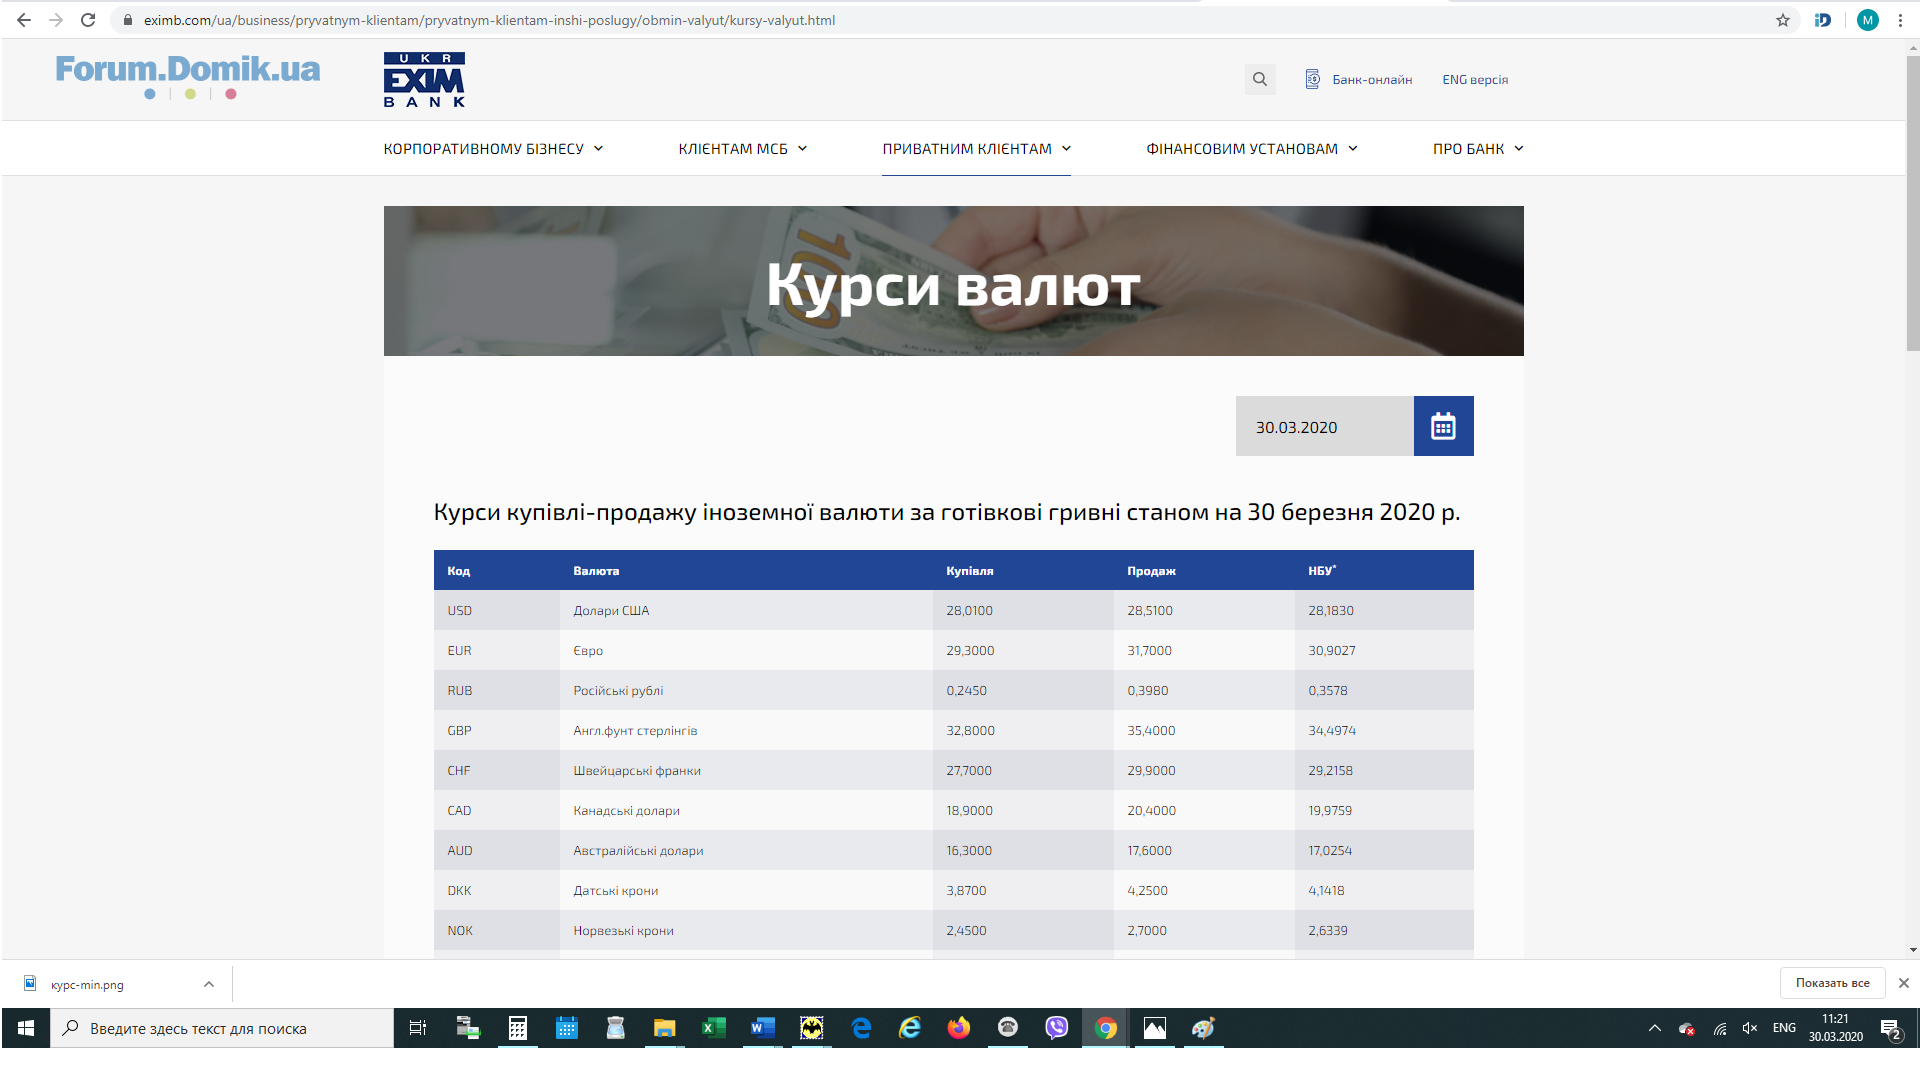Click the Норвезькі крони row name
Image resolution: width=1920 pixels, height=1080 pixels.
pos(623,930)
